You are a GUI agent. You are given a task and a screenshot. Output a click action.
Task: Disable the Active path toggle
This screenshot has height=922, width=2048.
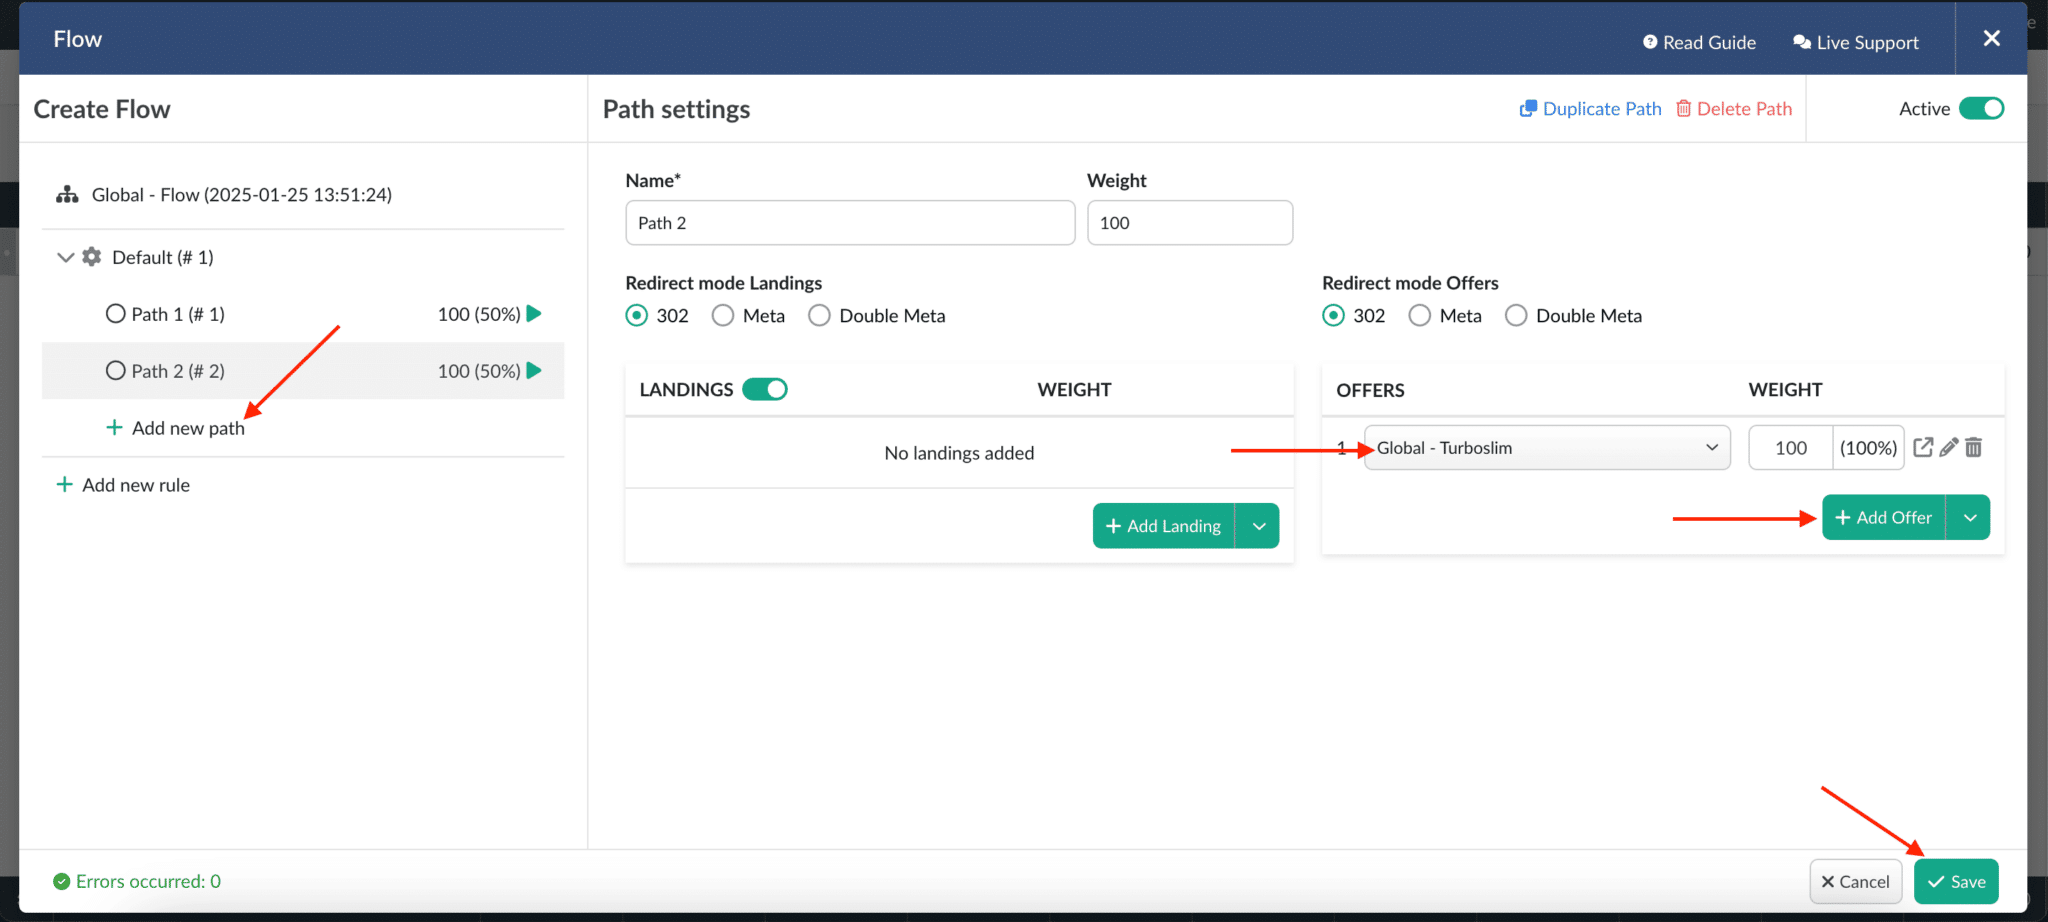point(1983,108)
